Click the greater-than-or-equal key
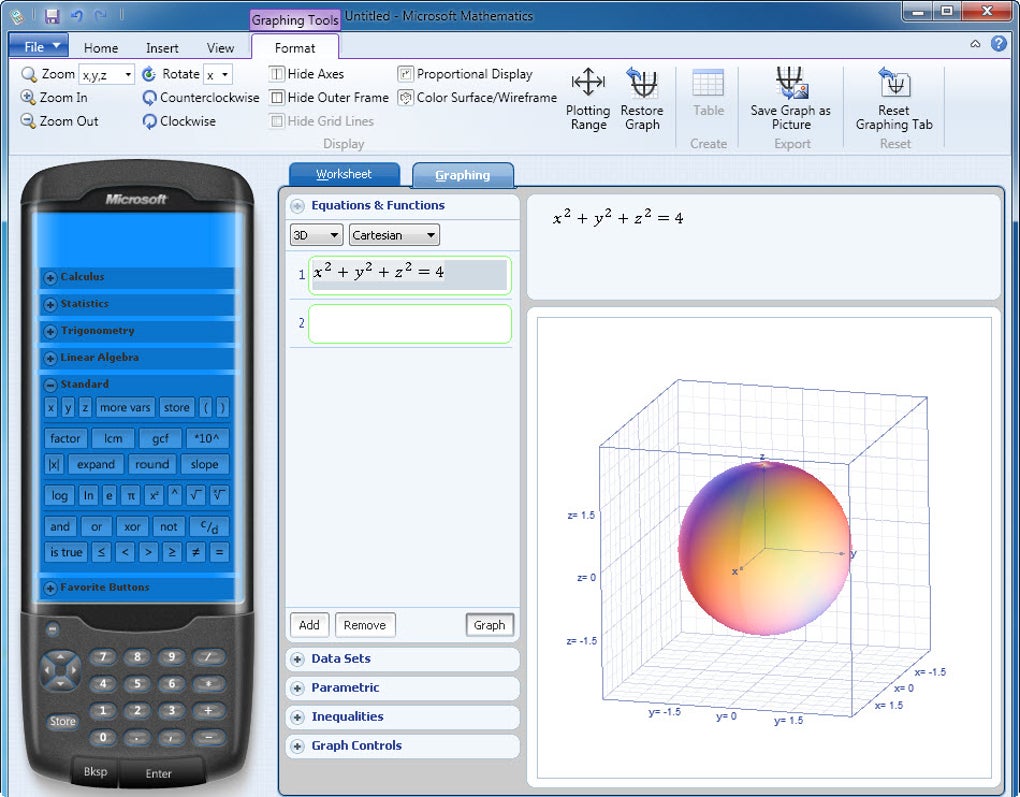1020x797 pixels. (172, 552)
